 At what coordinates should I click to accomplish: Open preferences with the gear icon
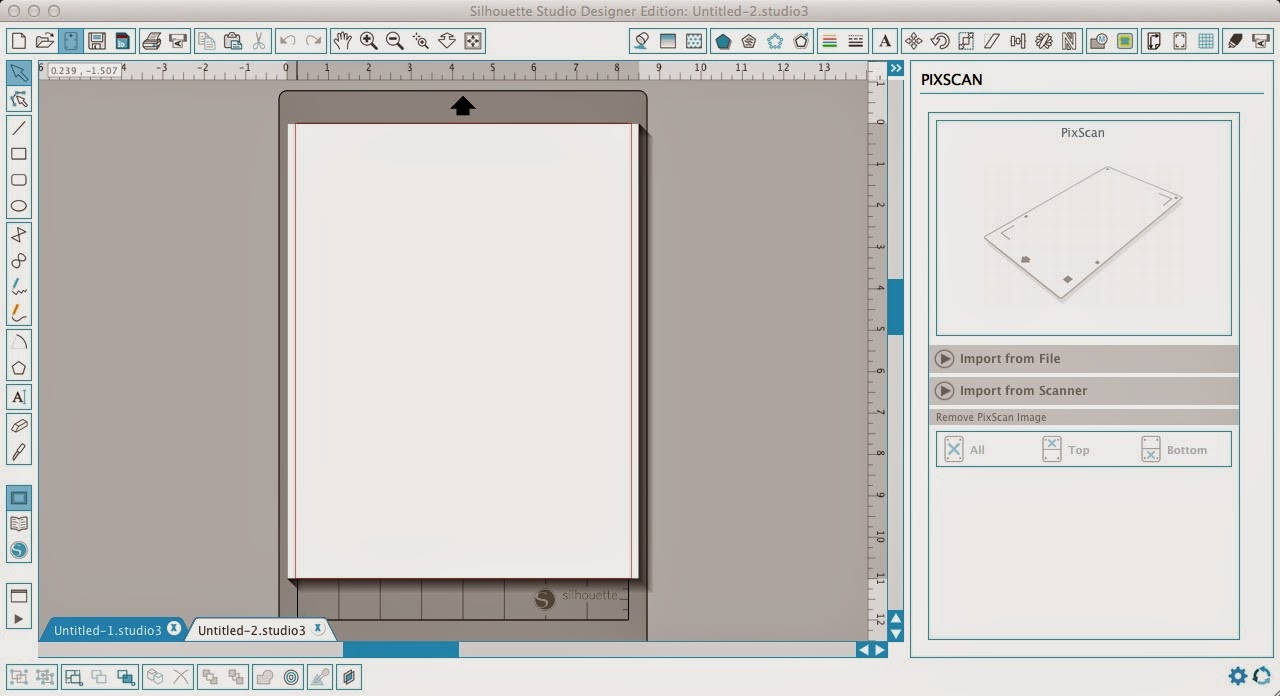coord(1238,677)
